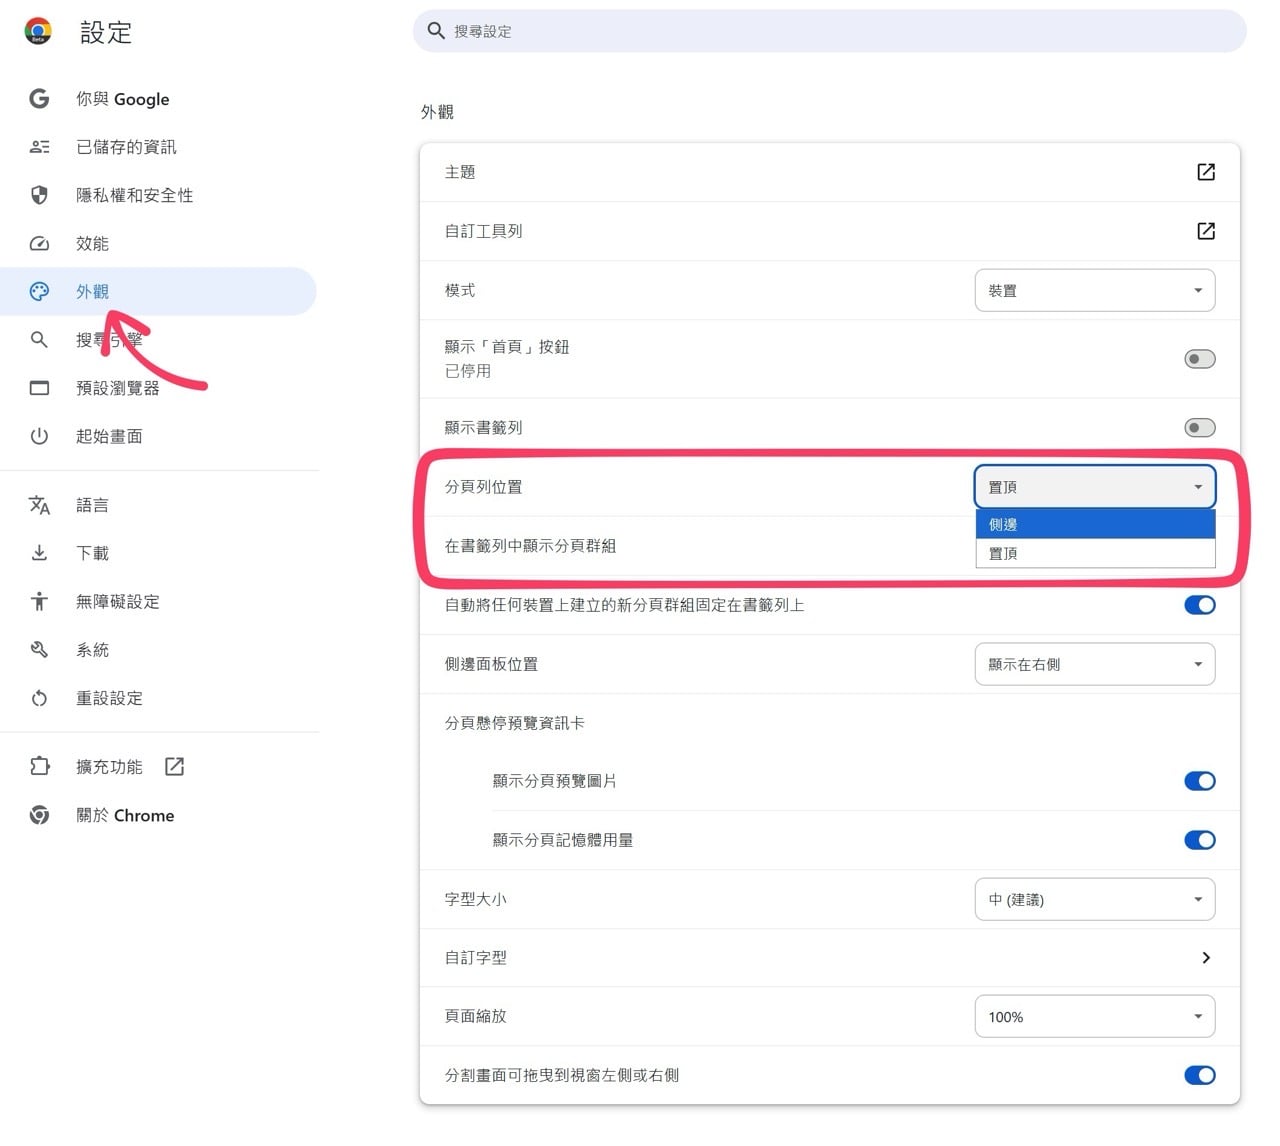The width and height of the screenshot is (1280, 1146).
Task: Click the 隱私權和安全性 shield icon
Action: [39, 195]
